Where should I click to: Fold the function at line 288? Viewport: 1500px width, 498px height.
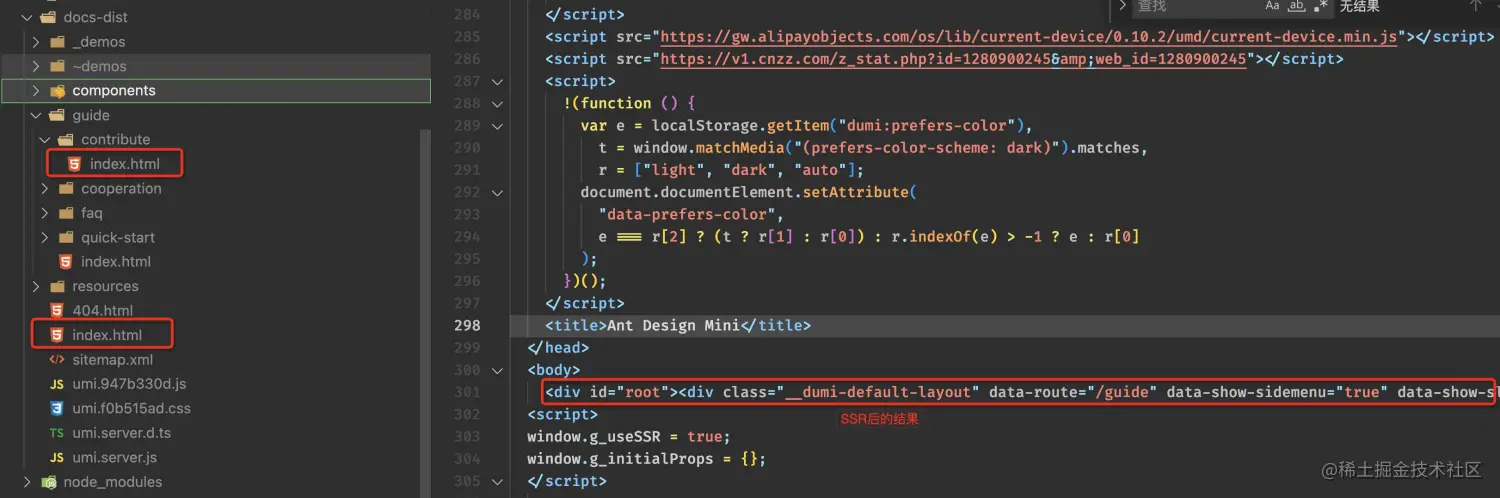[498, 103]
